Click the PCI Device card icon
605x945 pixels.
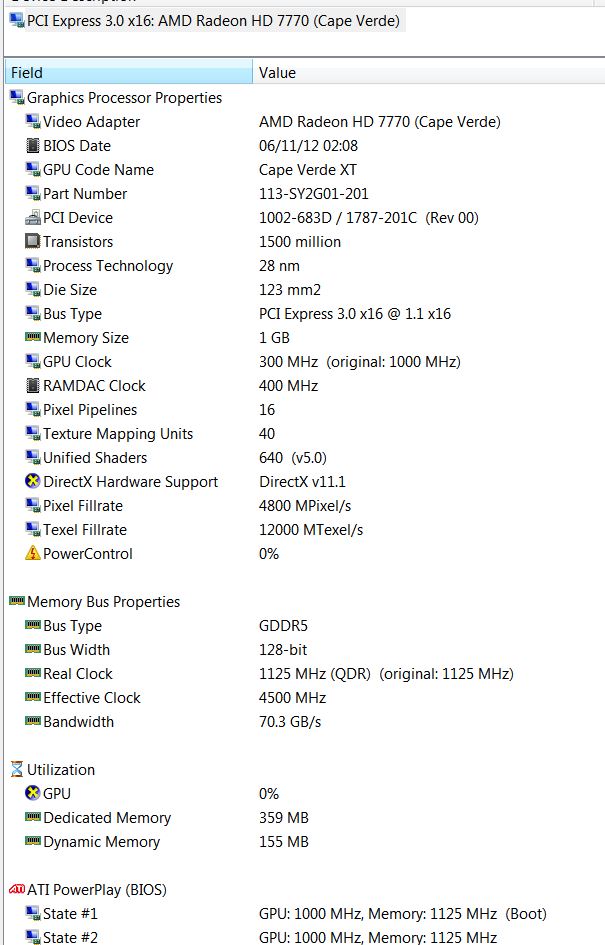33,218
